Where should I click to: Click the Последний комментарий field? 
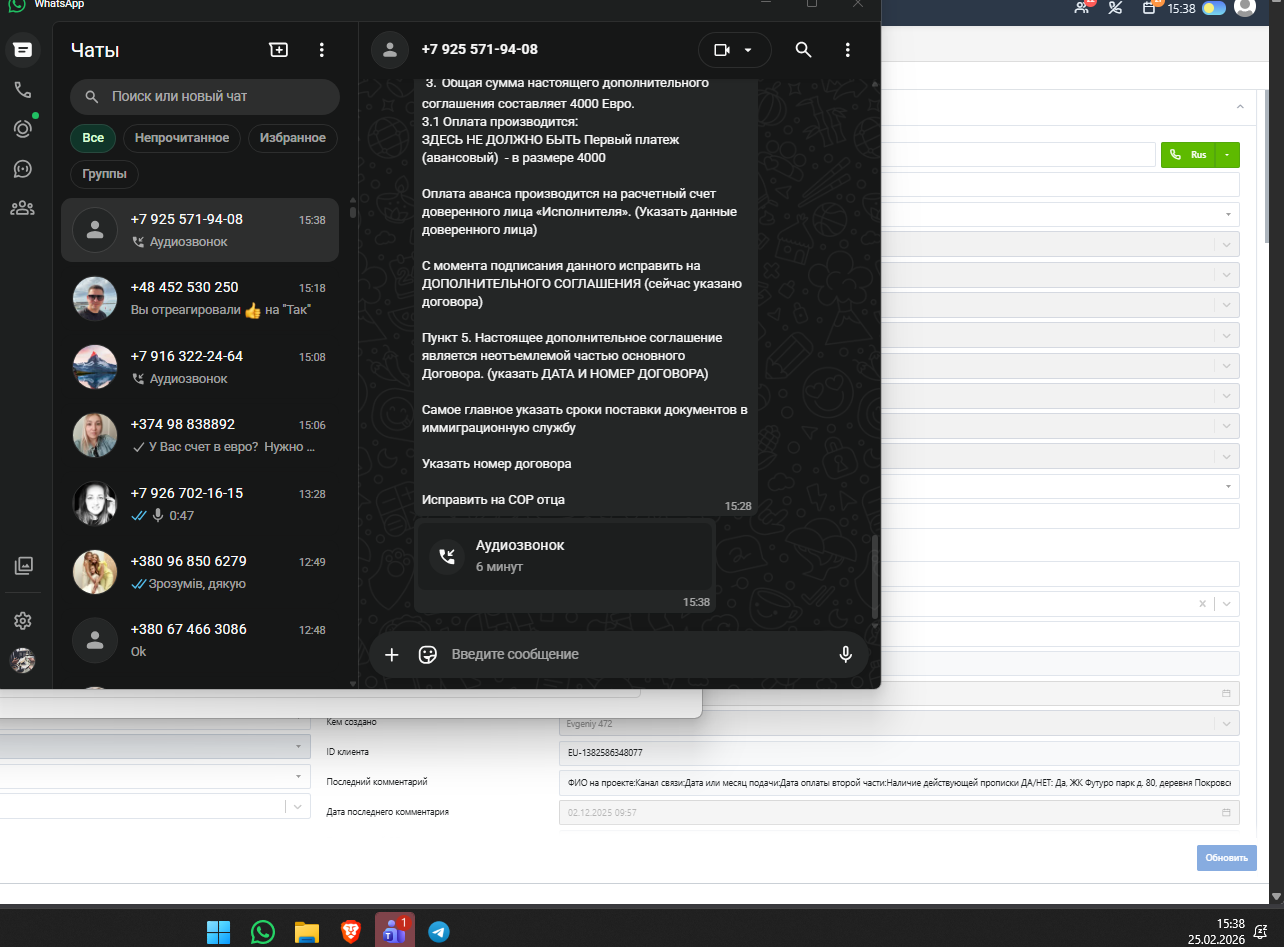pos(898,783)
